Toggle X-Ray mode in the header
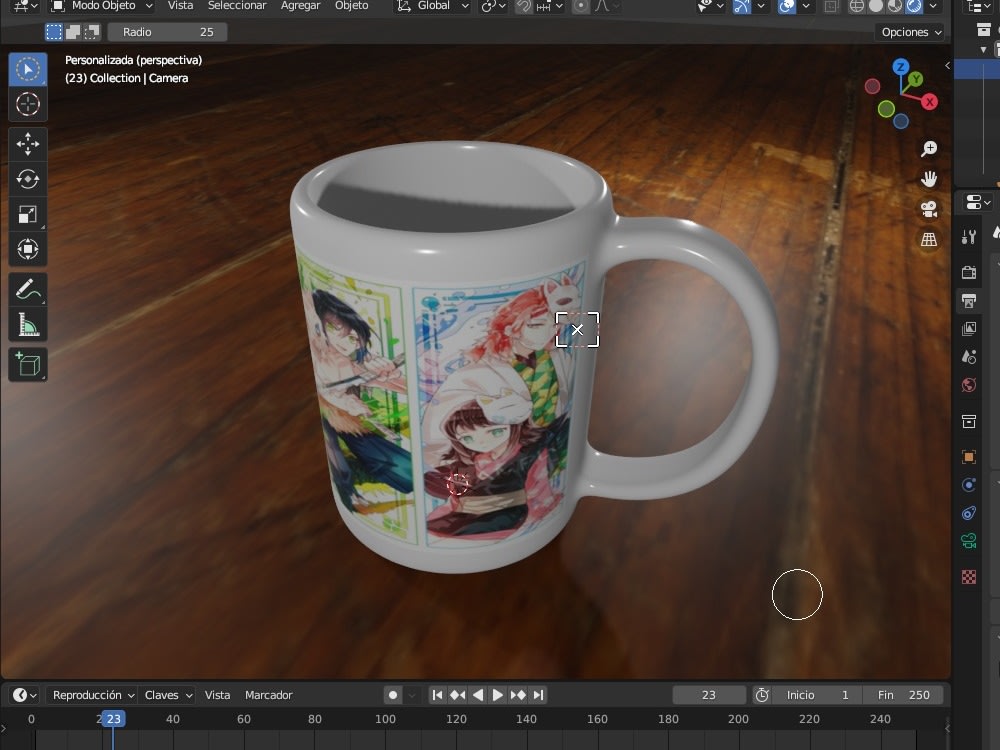Viewport: 1000px width, 750px height. pyautogui.click(x=832, y=6)
